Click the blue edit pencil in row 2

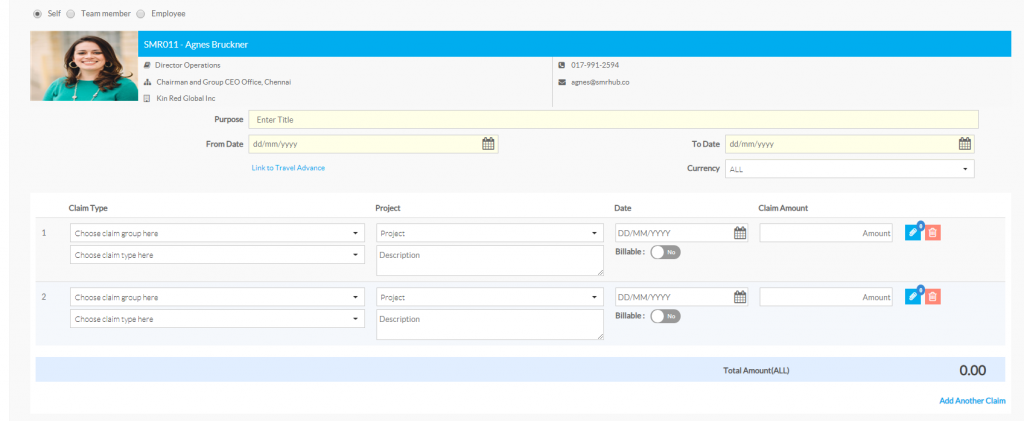(x=913, y=297)
